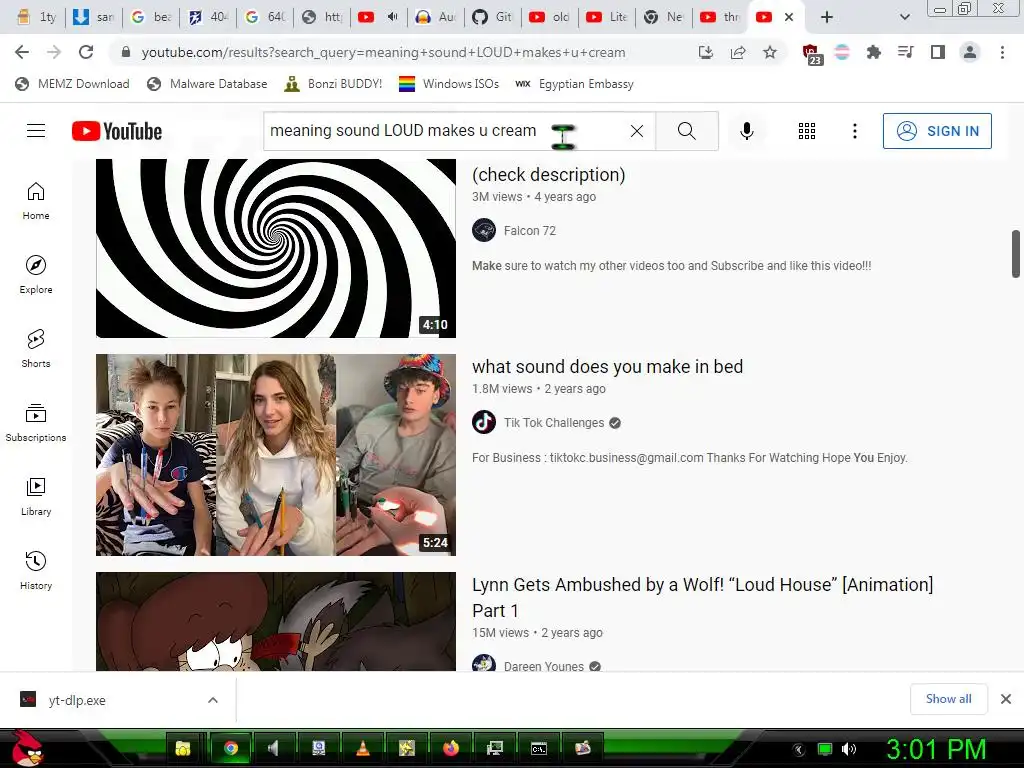Open the YouTube apps grid
The width and height of the screenshot is (1024, 768).
[807, 131]
